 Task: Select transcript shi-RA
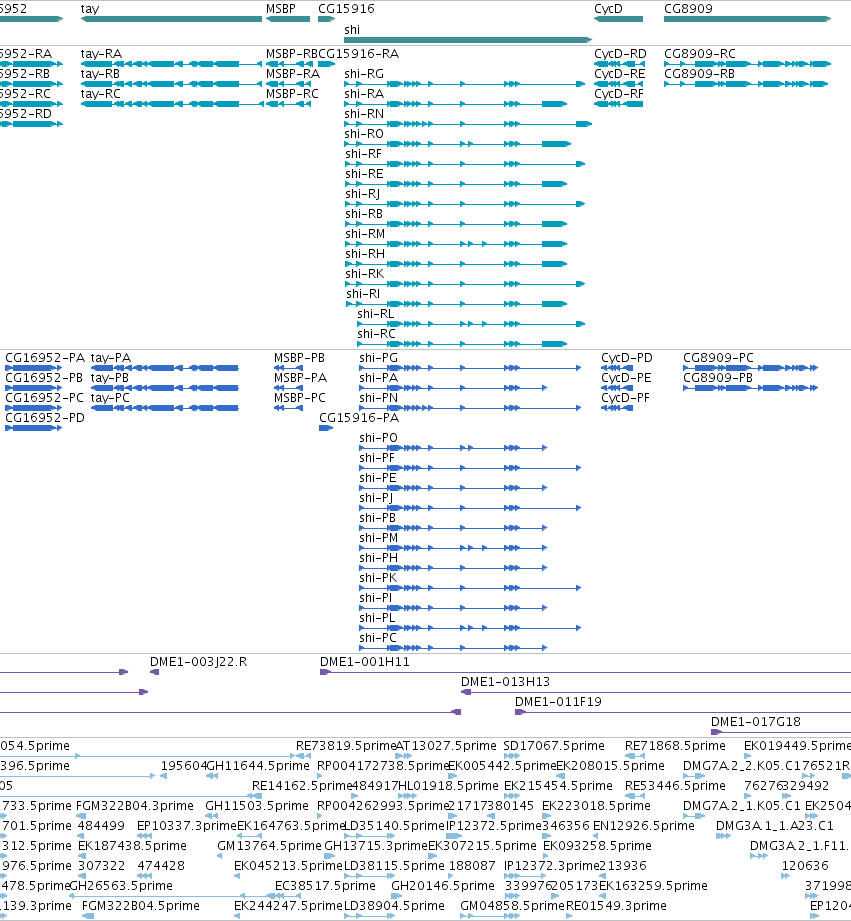coord(364,94)
